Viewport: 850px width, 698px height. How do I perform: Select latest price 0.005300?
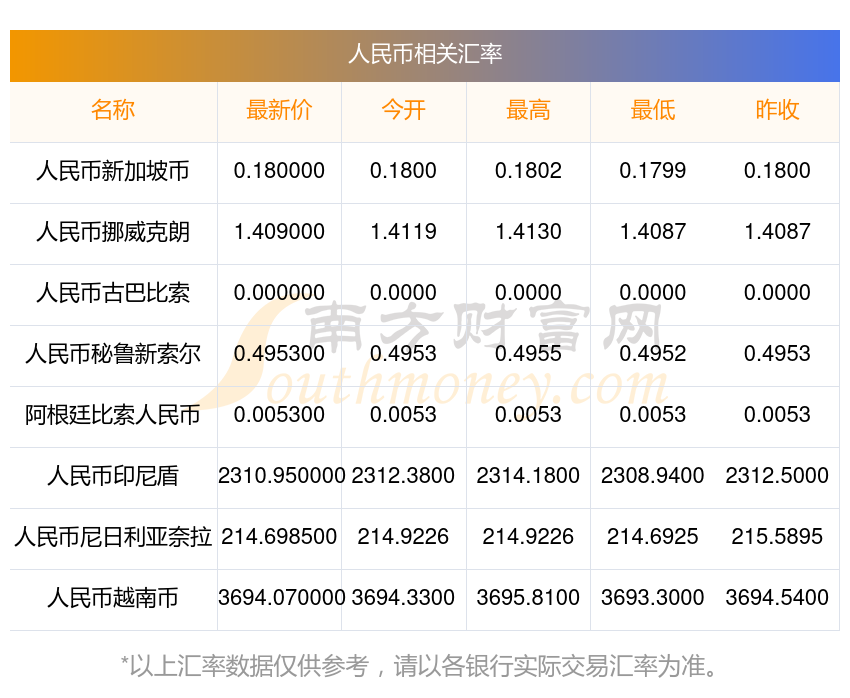[x=279, y=415]
